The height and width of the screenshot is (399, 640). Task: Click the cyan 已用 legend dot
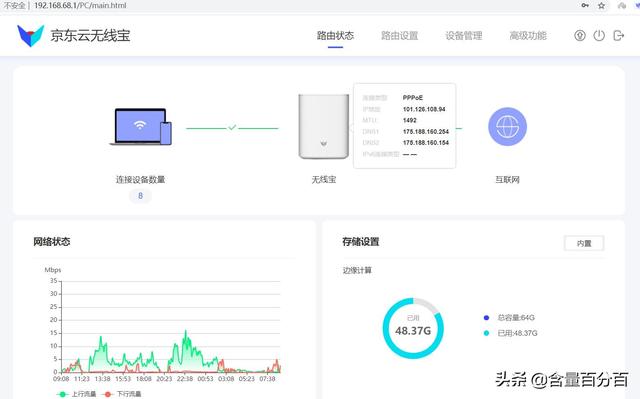pos(486,333)
